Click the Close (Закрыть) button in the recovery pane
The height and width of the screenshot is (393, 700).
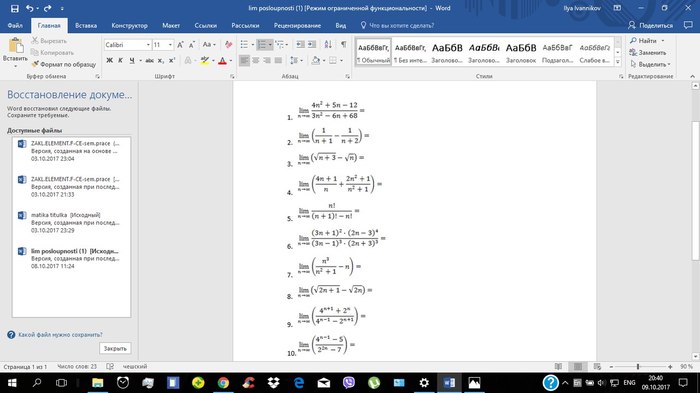click(x=115, y=348)
